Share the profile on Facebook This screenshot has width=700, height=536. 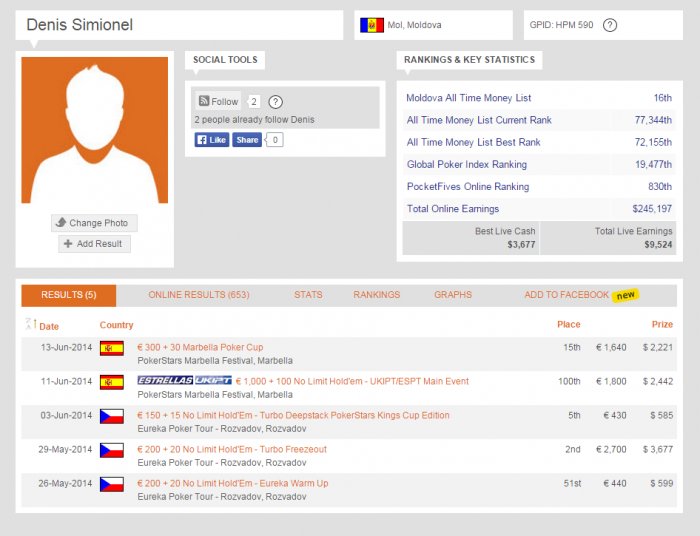247,140
